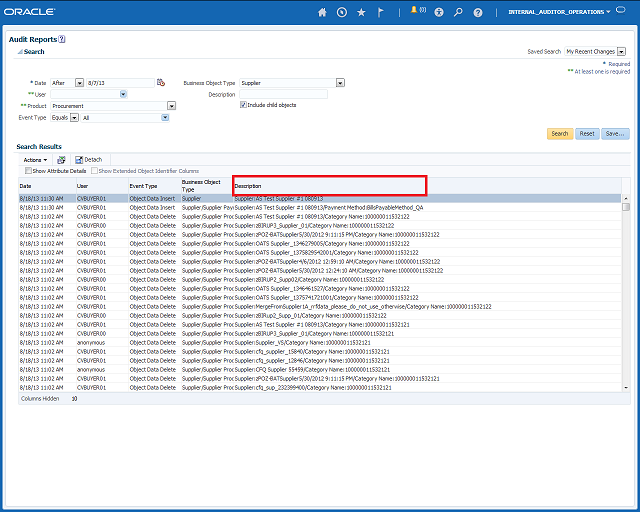Image resolution: width=640 pixels, height=512 pixels.
Task: Select row for MergeFromSupplier1A_rrfdata description
Action: (320, 306)
